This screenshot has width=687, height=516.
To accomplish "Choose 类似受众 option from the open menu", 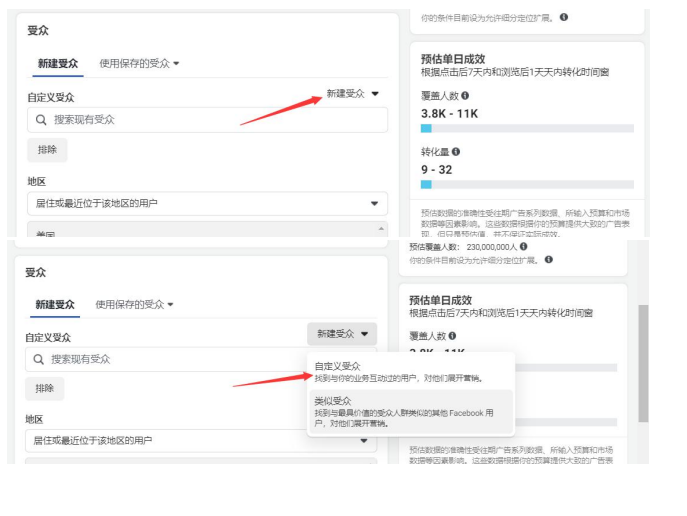I will click(332, 400).
